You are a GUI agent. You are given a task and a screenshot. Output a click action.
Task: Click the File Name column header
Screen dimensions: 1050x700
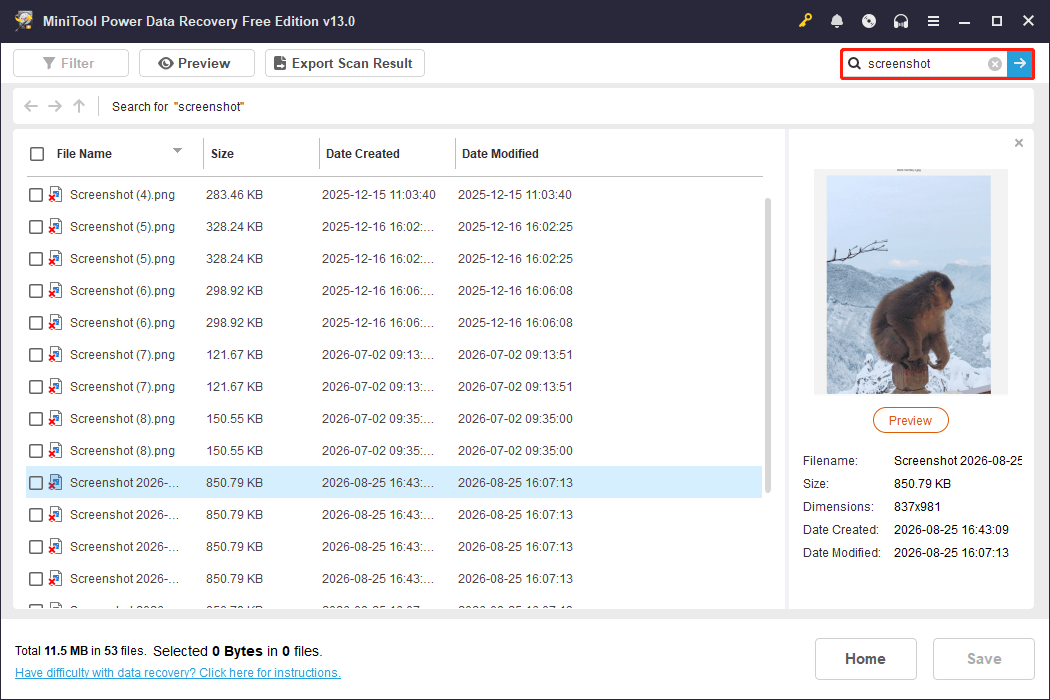pos(84,154)
